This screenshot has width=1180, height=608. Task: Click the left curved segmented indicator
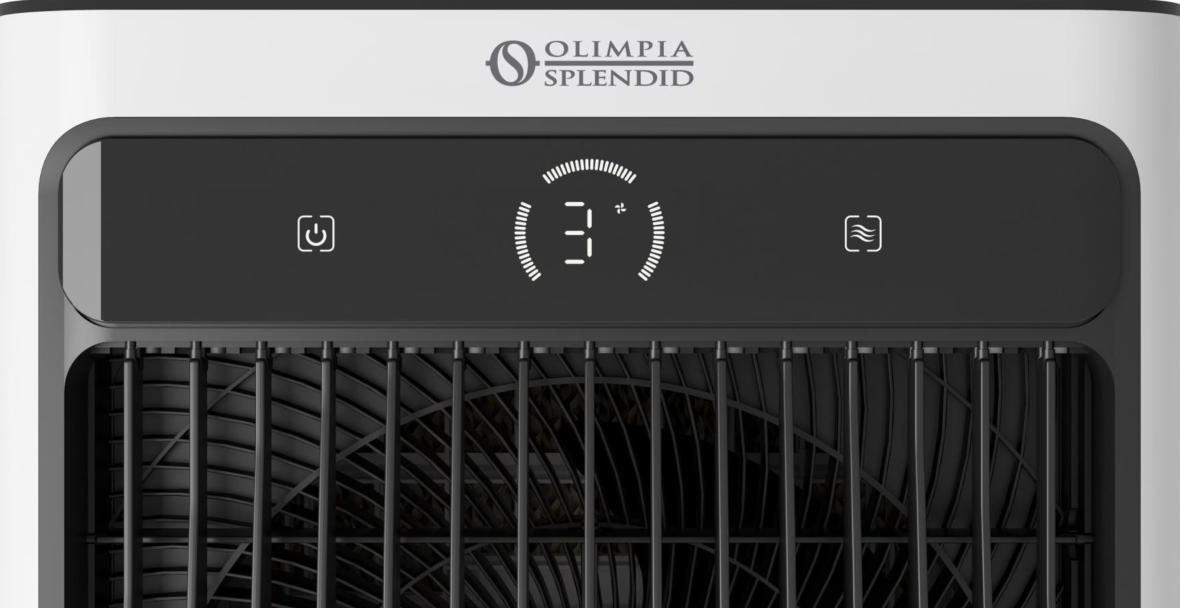[x=526, y=241]
